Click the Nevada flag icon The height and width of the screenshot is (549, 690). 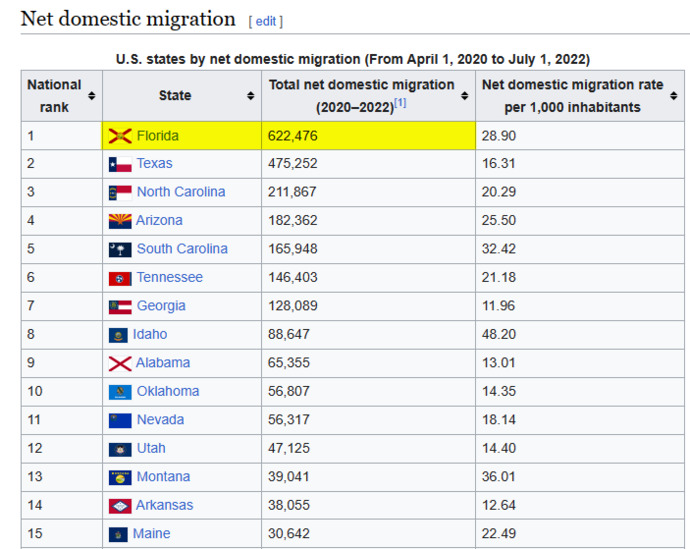120,421
